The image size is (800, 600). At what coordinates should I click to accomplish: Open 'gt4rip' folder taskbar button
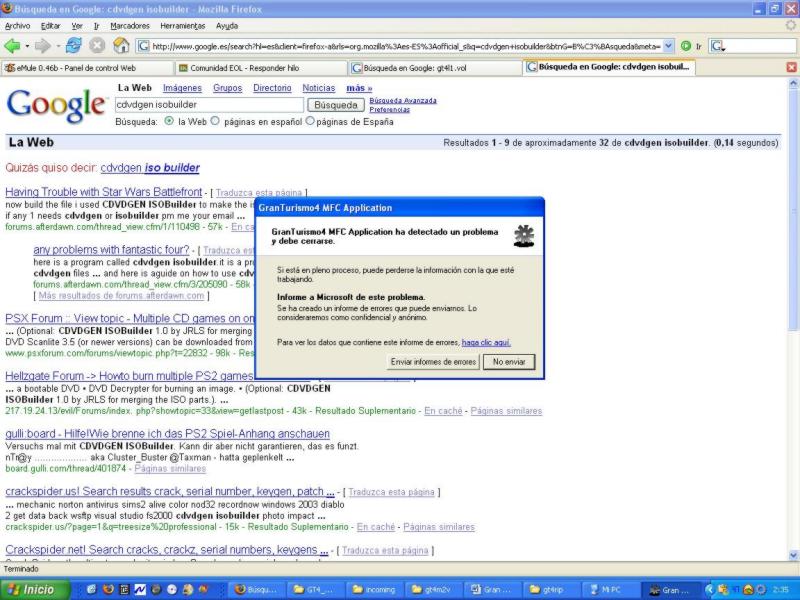(553, 590)
